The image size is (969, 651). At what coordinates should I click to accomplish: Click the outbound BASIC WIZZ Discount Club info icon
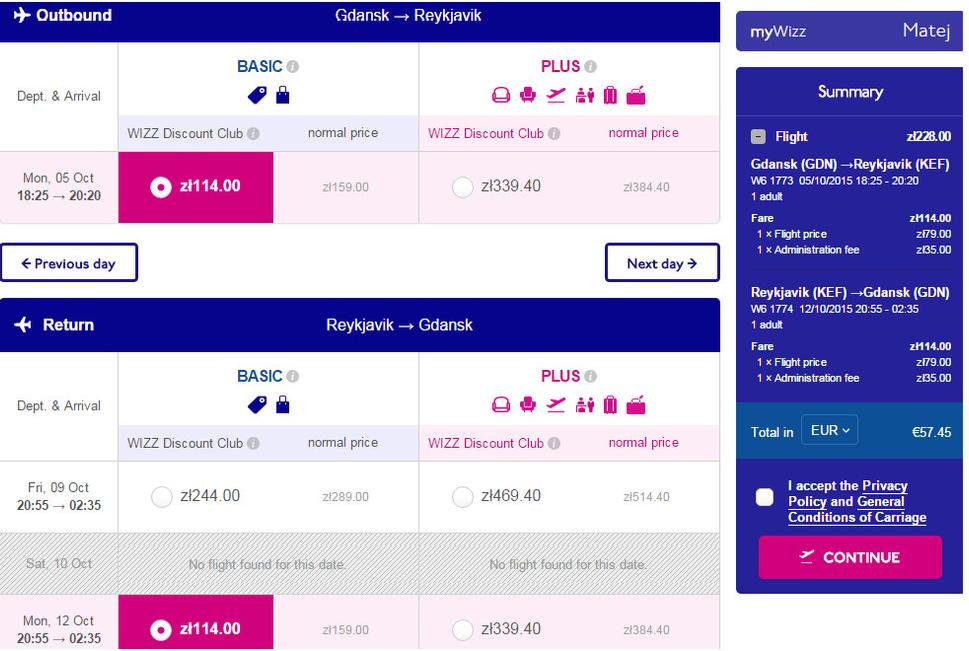(x=253, y=134)
